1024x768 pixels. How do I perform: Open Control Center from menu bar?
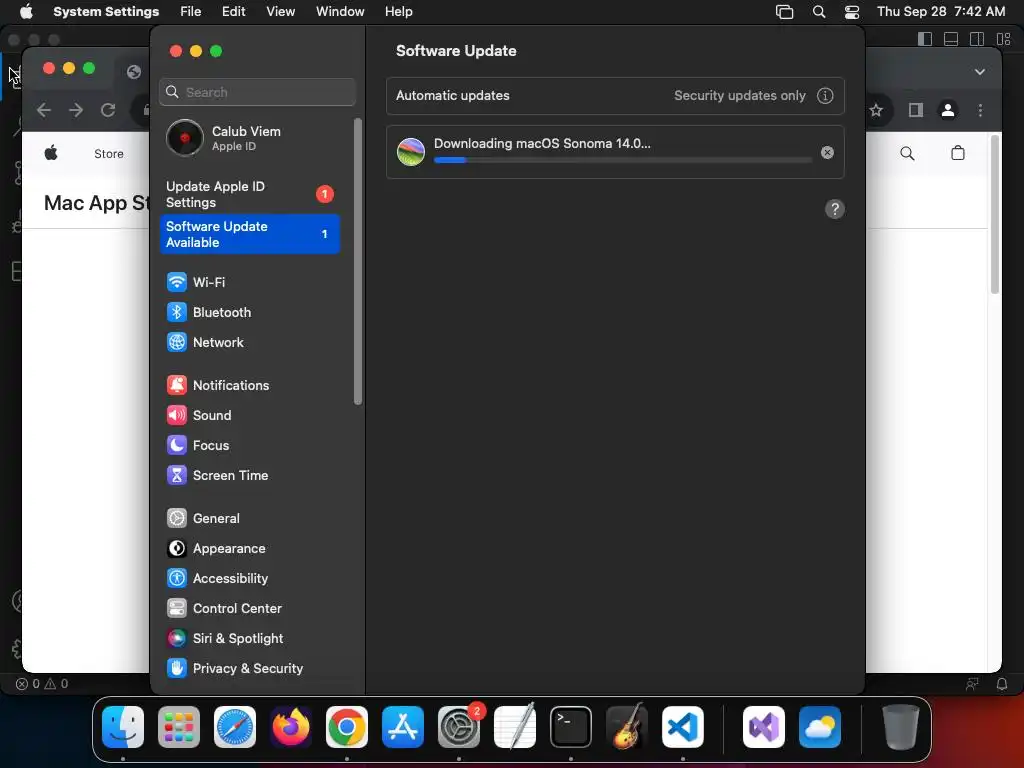coord(852,12)
